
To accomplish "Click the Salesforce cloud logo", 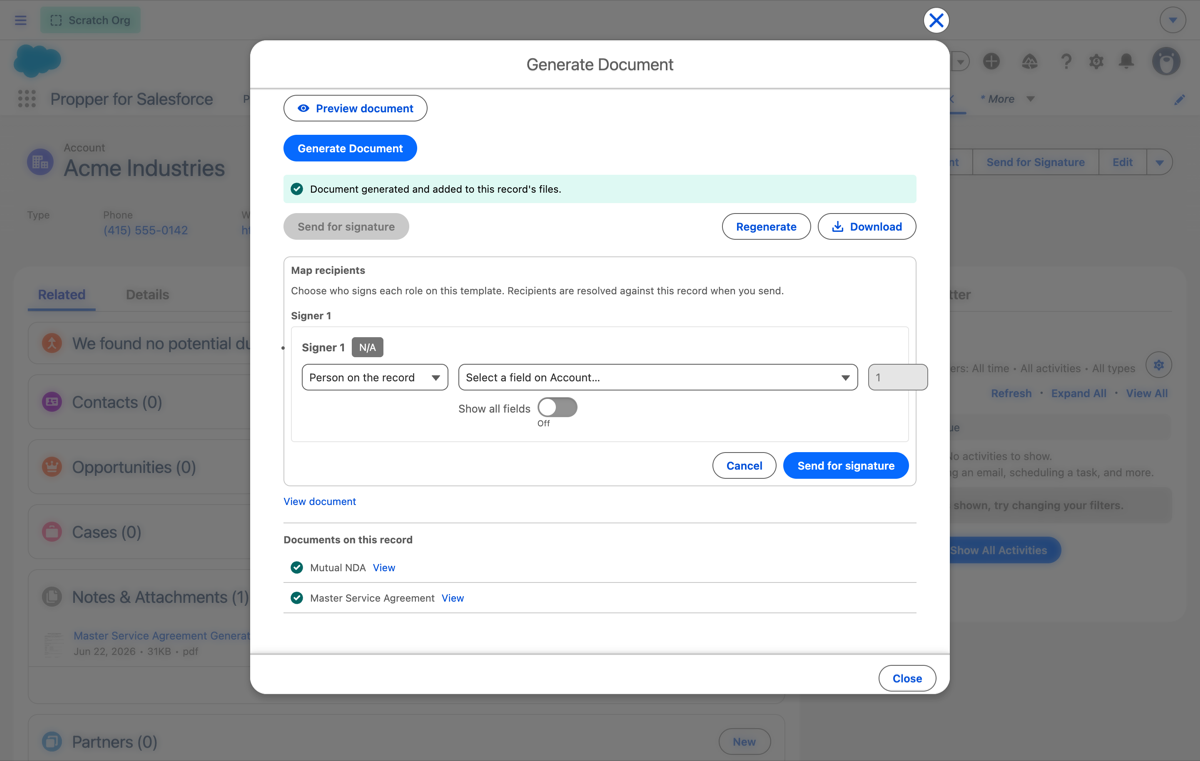I will pos(38,62).
